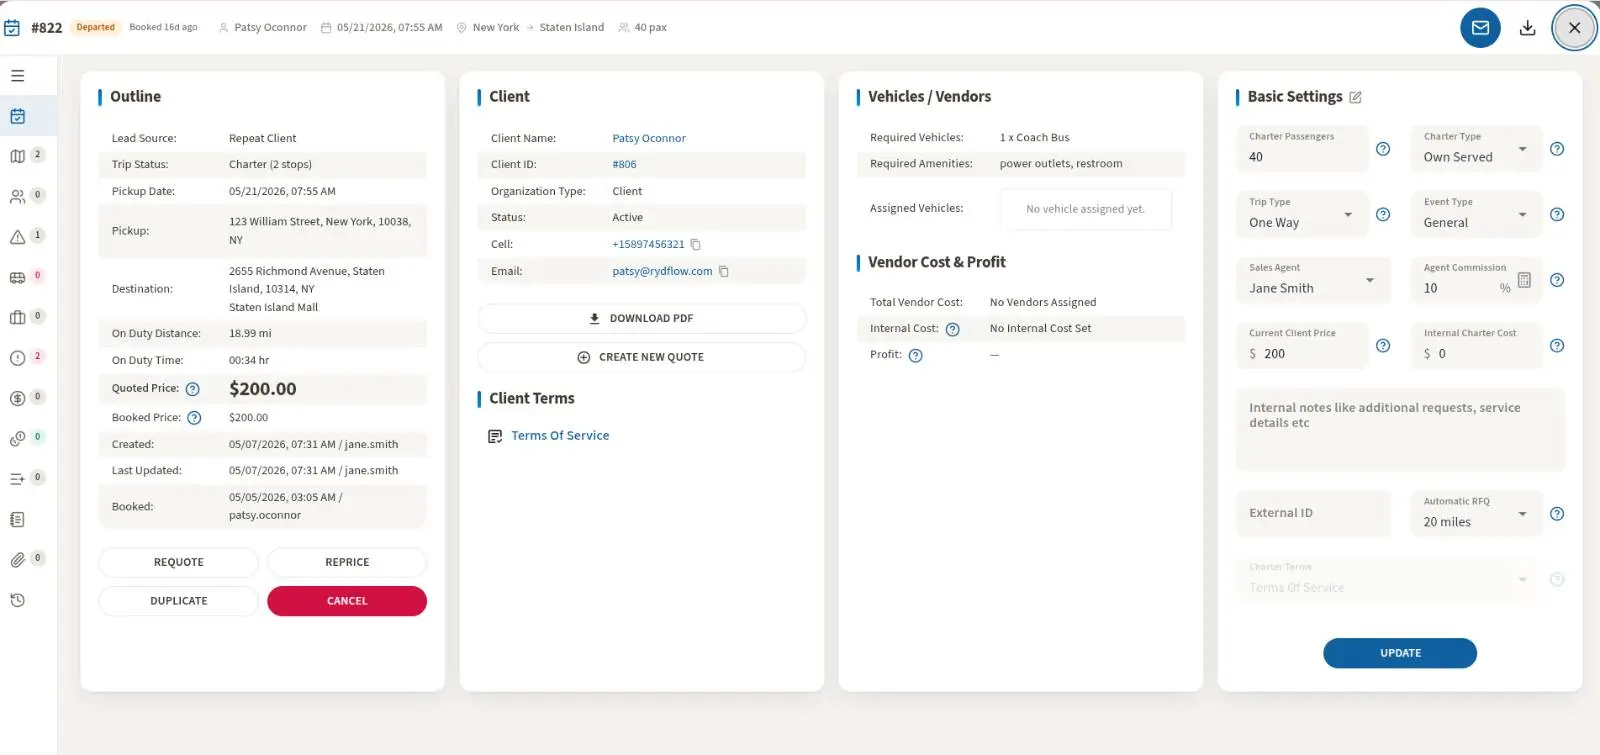Open the dollar payments icon in sidebar
This screenshot has height=755, width=1600.
pyautogui.click(x=17, y=398)
